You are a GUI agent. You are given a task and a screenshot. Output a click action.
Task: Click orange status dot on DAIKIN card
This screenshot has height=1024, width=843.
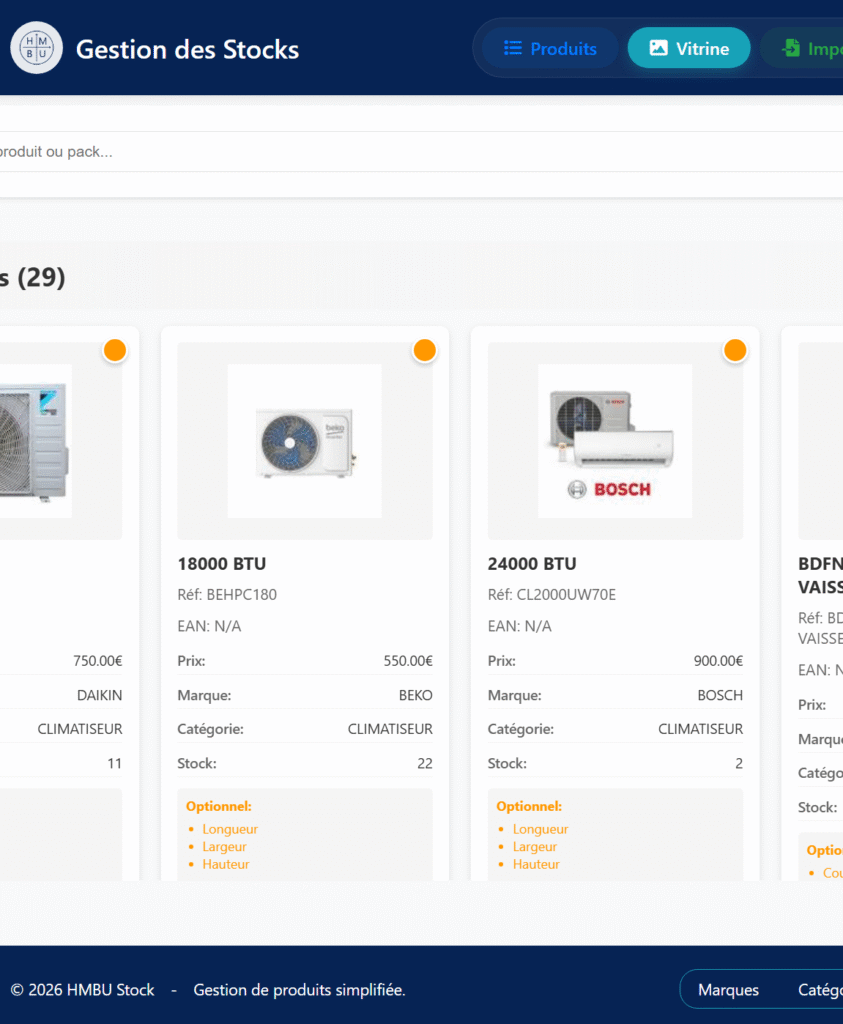(114, 351)
